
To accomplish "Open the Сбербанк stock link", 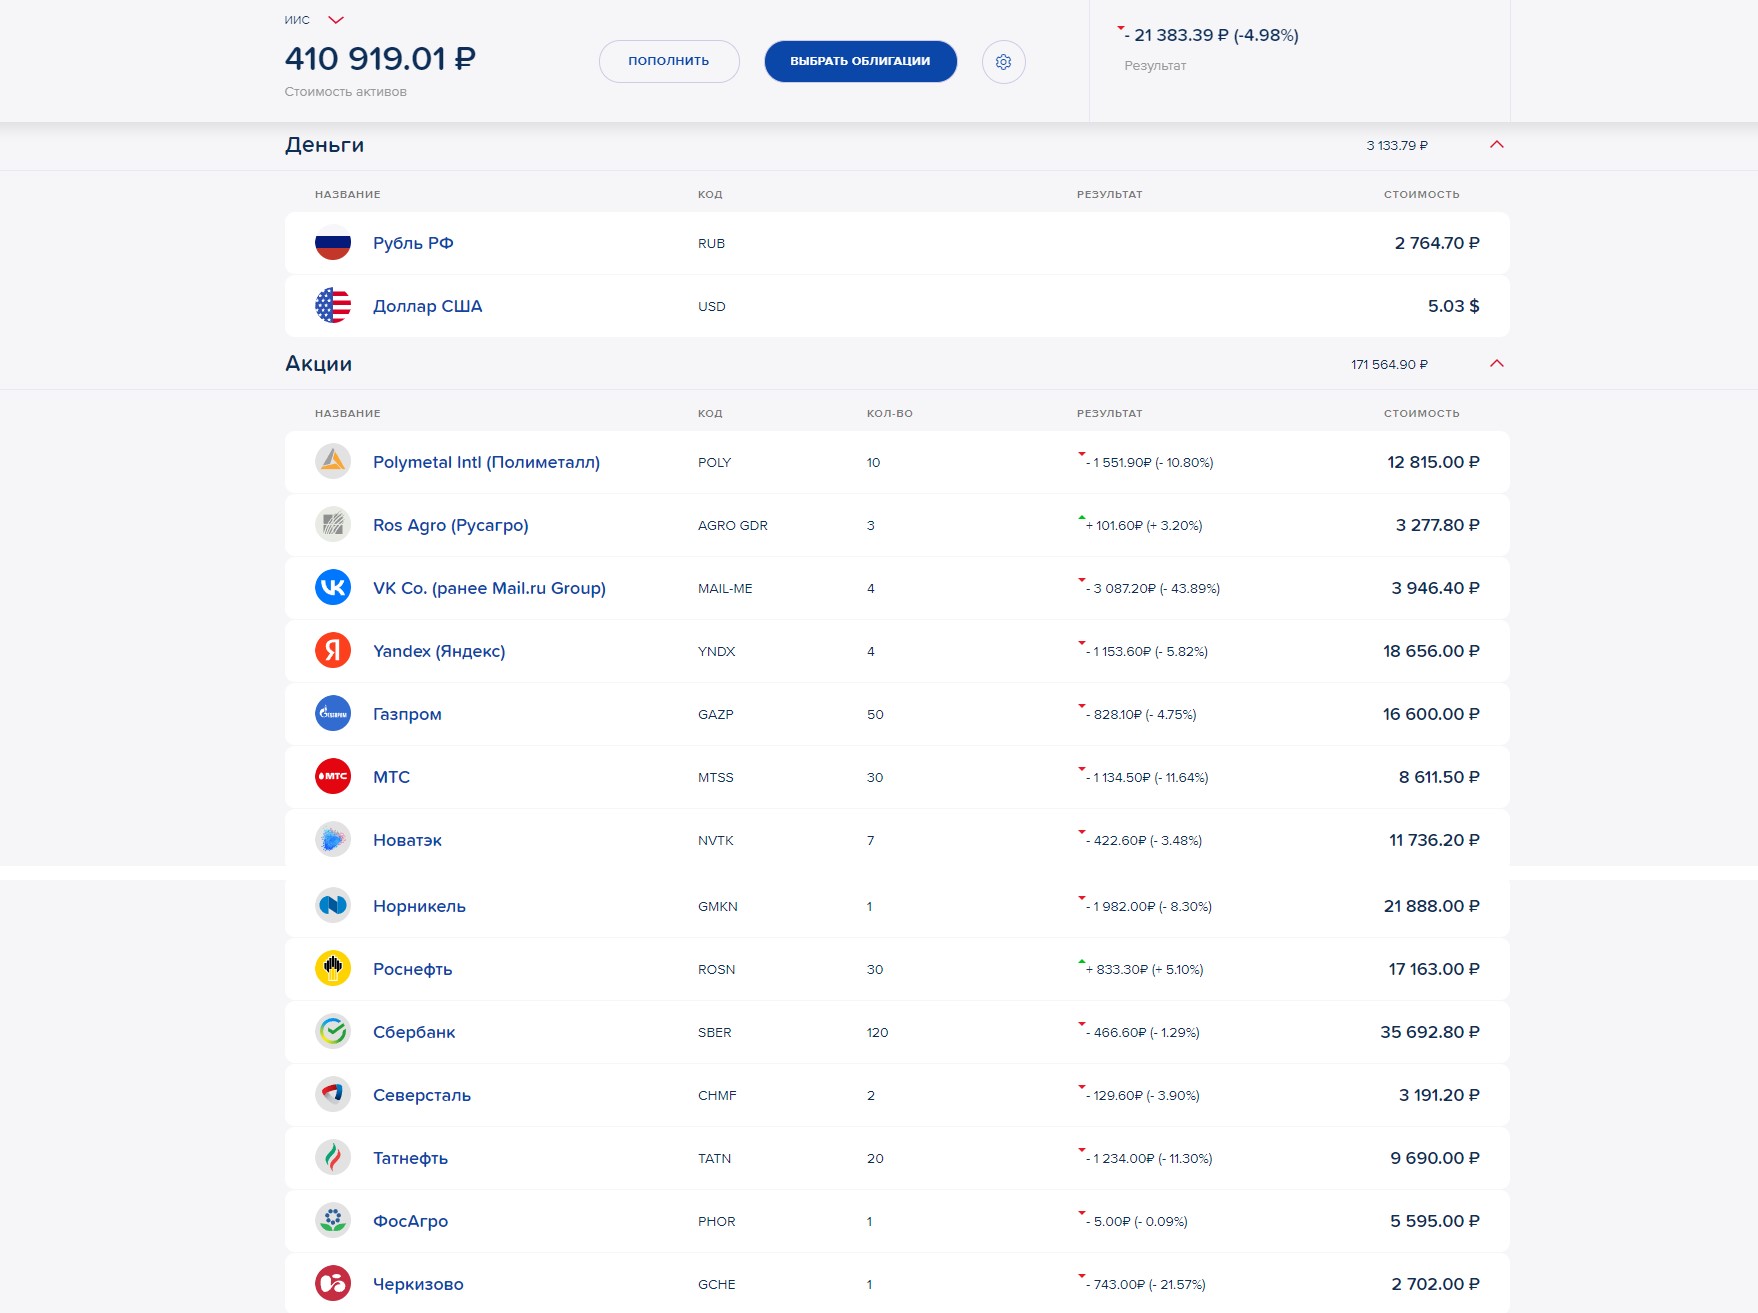I will click(x=414, y=1032).
